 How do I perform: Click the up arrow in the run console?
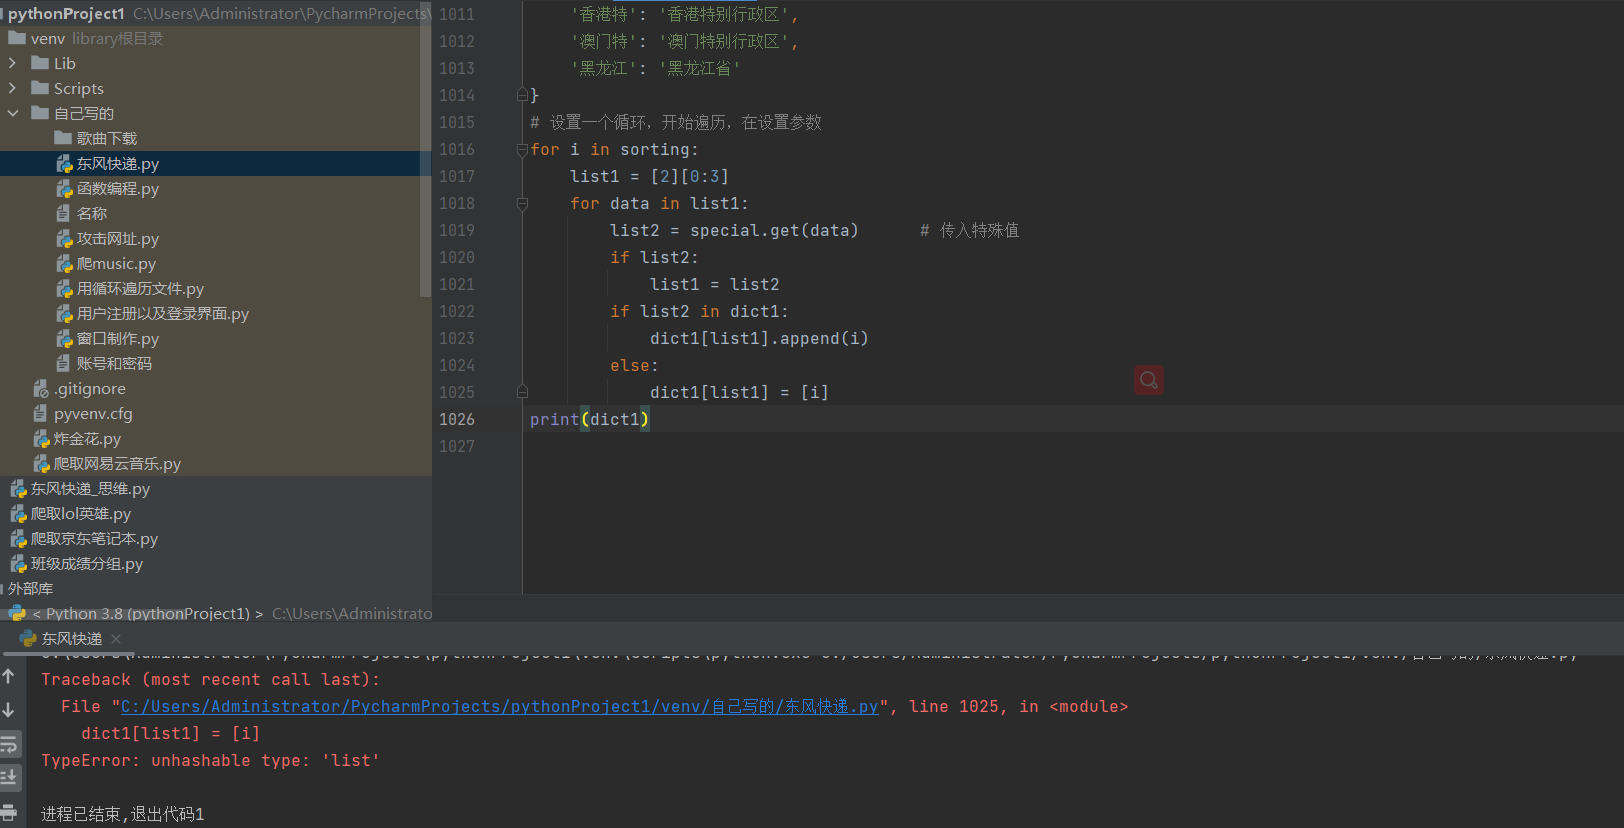pos(9,677)
